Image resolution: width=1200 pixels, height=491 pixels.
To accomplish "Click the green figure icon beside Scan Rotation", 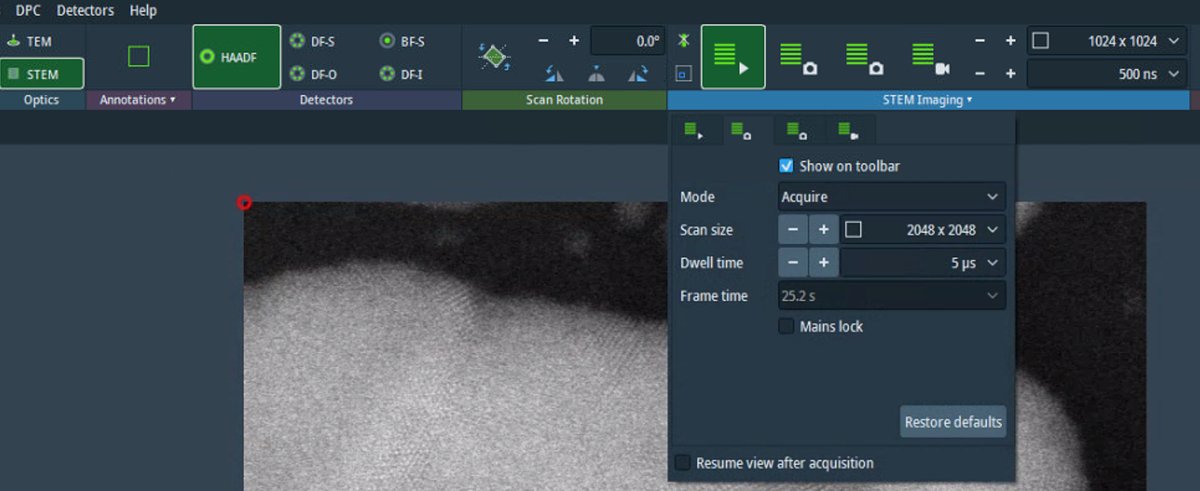I will coord(683,41).
